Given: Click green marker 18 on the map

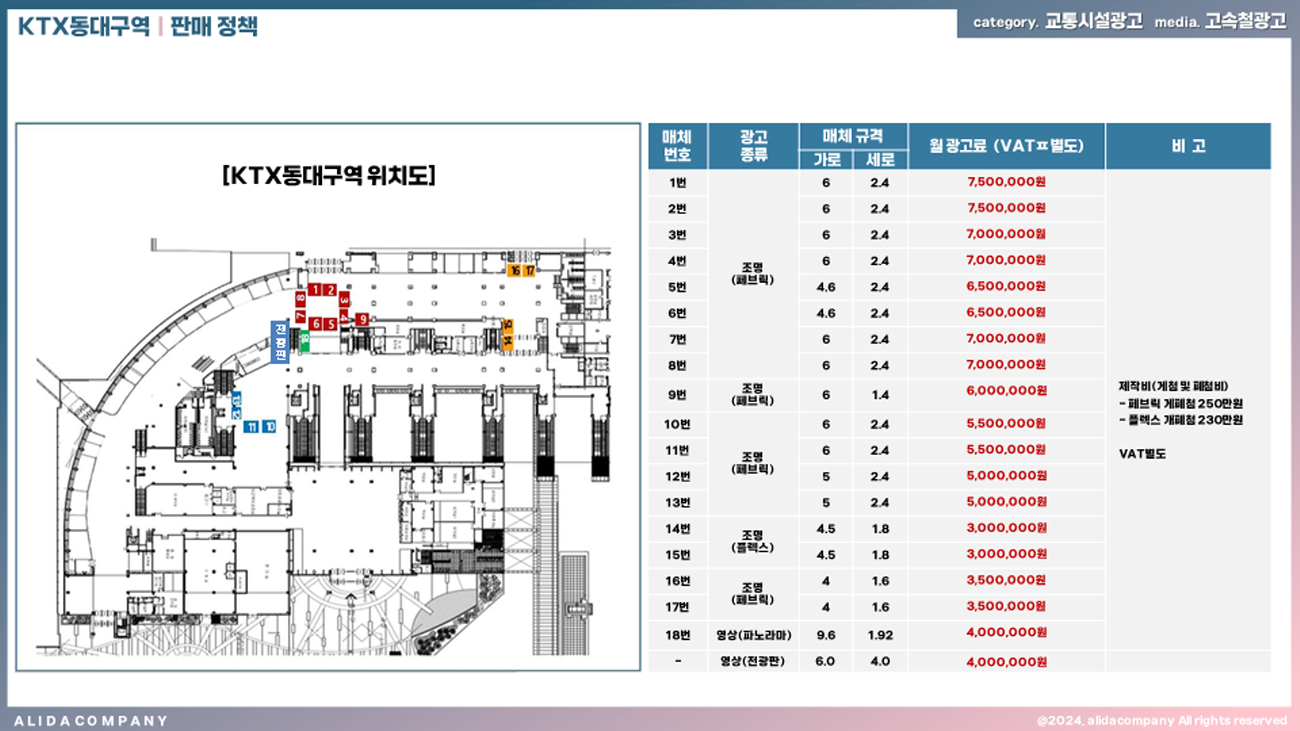Looking at the screenshot, I should pyautogui.click(x=304, y=341).
